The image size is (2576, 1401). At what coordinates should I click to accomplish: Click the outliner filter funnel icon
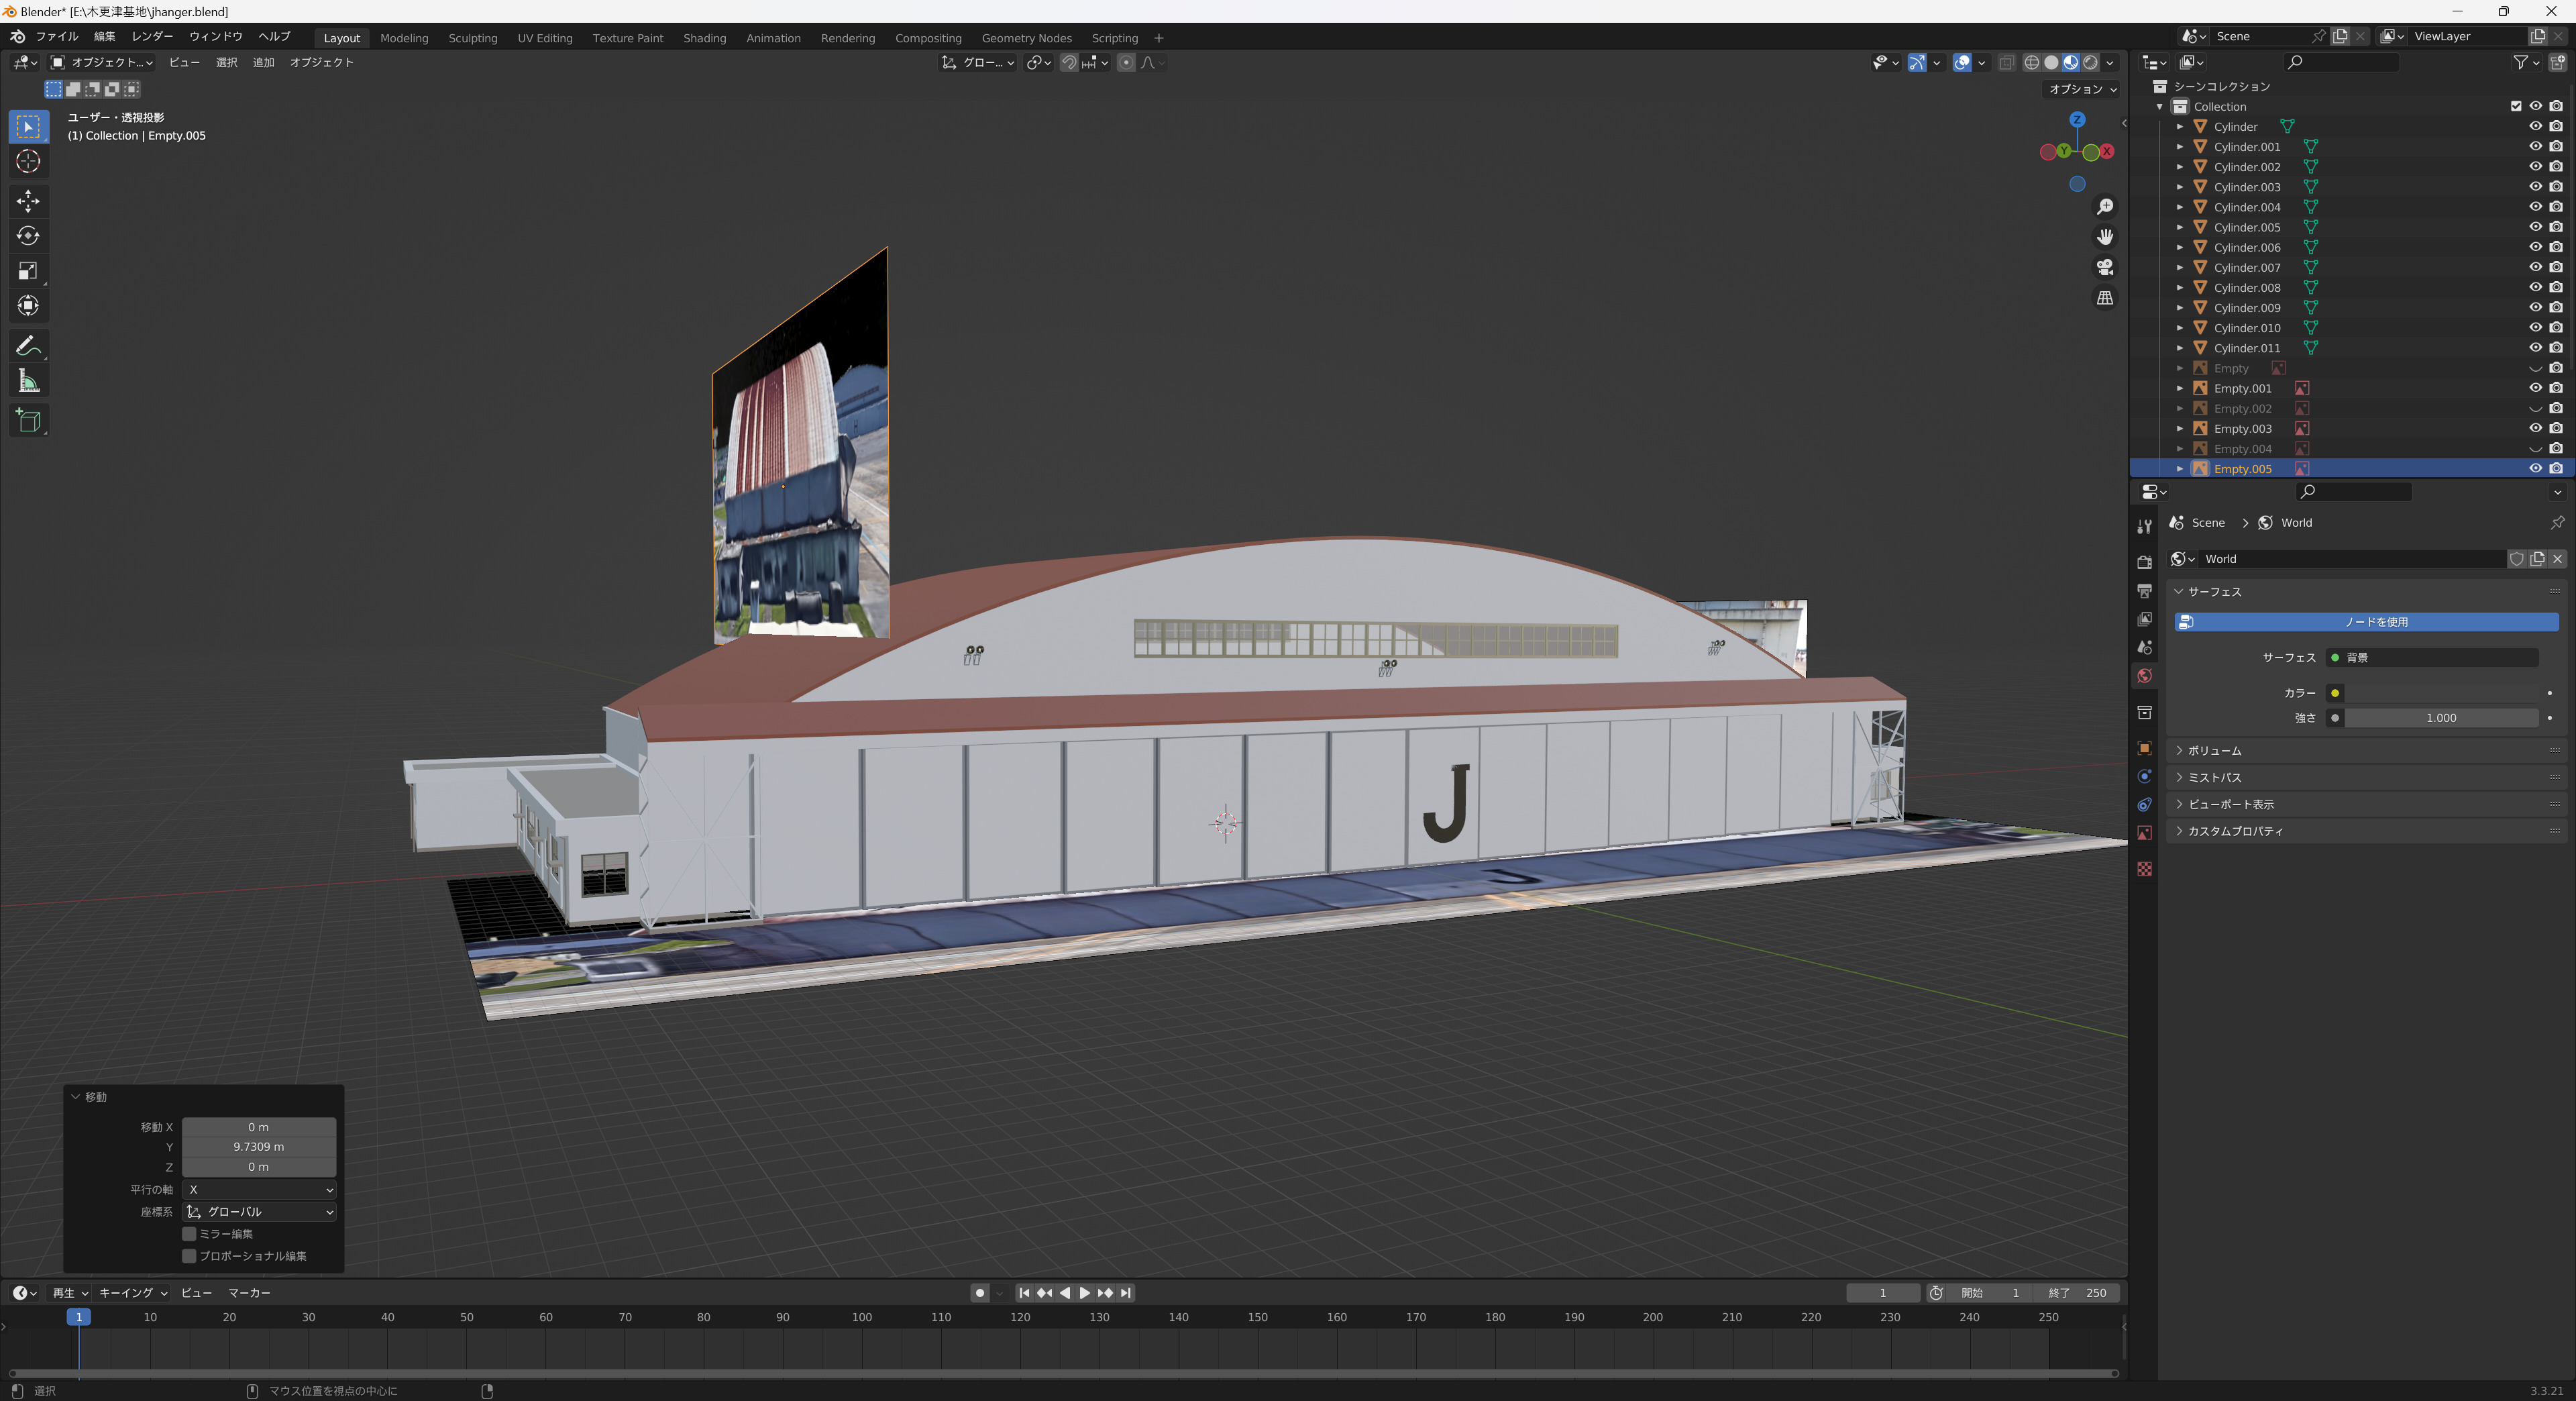(x=2521, y=62)
